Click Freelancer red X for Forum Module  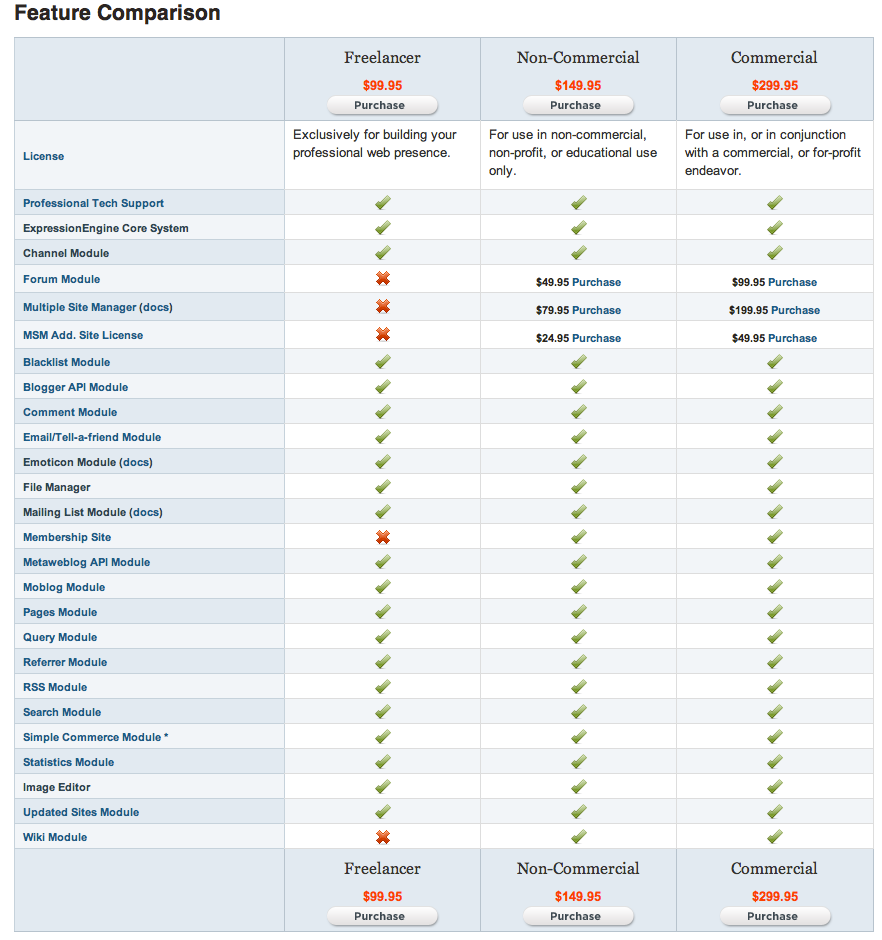pos(382,279)
